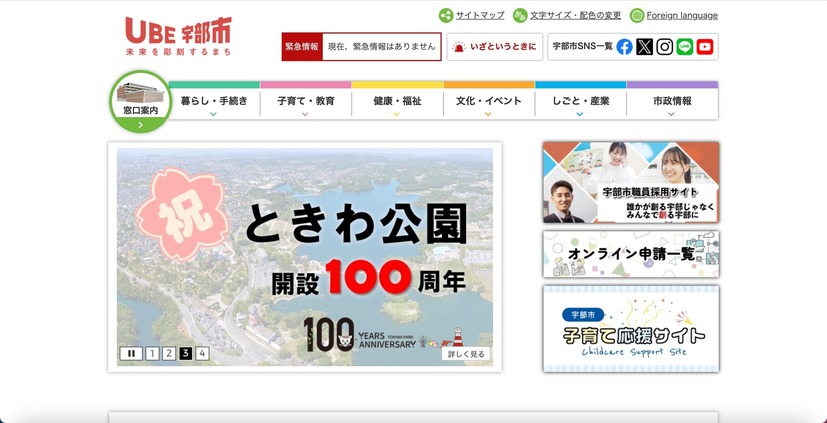The width and height of the screenshot is (827, 423).
Task: Open the YouTube icon
Action: [705, 47]
